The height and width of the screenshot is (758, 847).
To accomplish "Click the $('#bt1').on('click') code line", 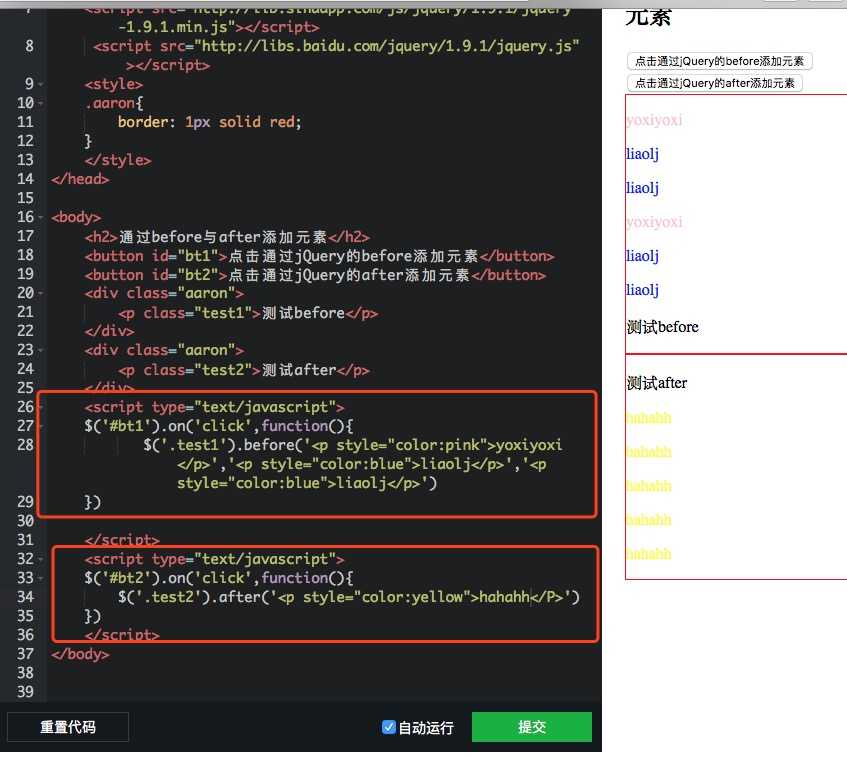I will pyautogui.click(x=219, y=426).
